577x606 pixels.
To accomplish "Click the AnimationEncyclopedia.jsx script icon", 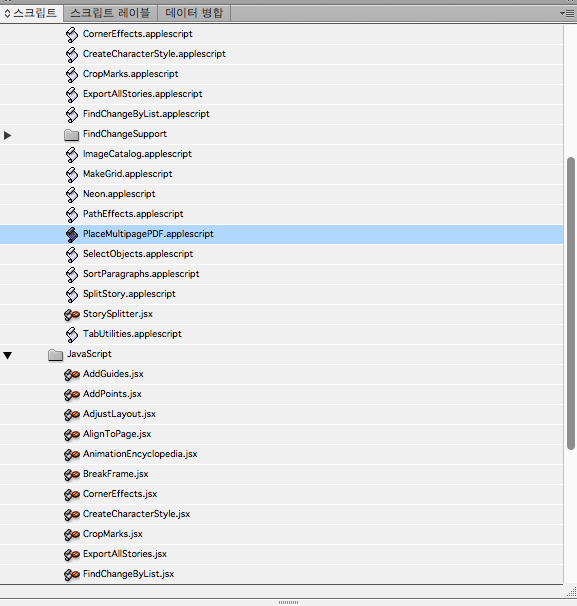I will [x=72, y=455].
